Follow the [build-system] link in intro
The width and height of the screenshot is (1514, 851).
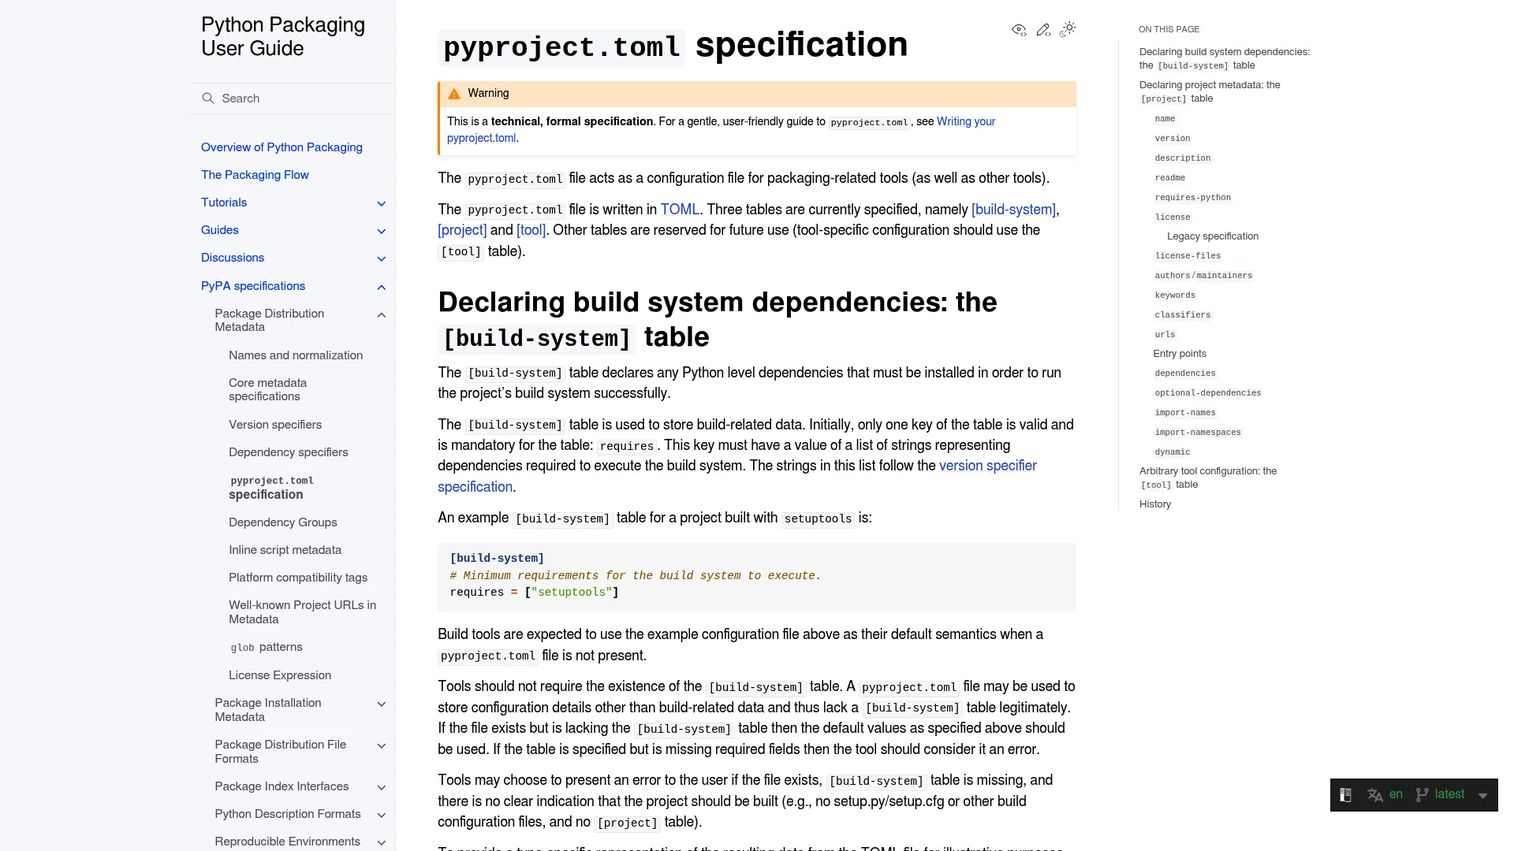pos(1013,209)
